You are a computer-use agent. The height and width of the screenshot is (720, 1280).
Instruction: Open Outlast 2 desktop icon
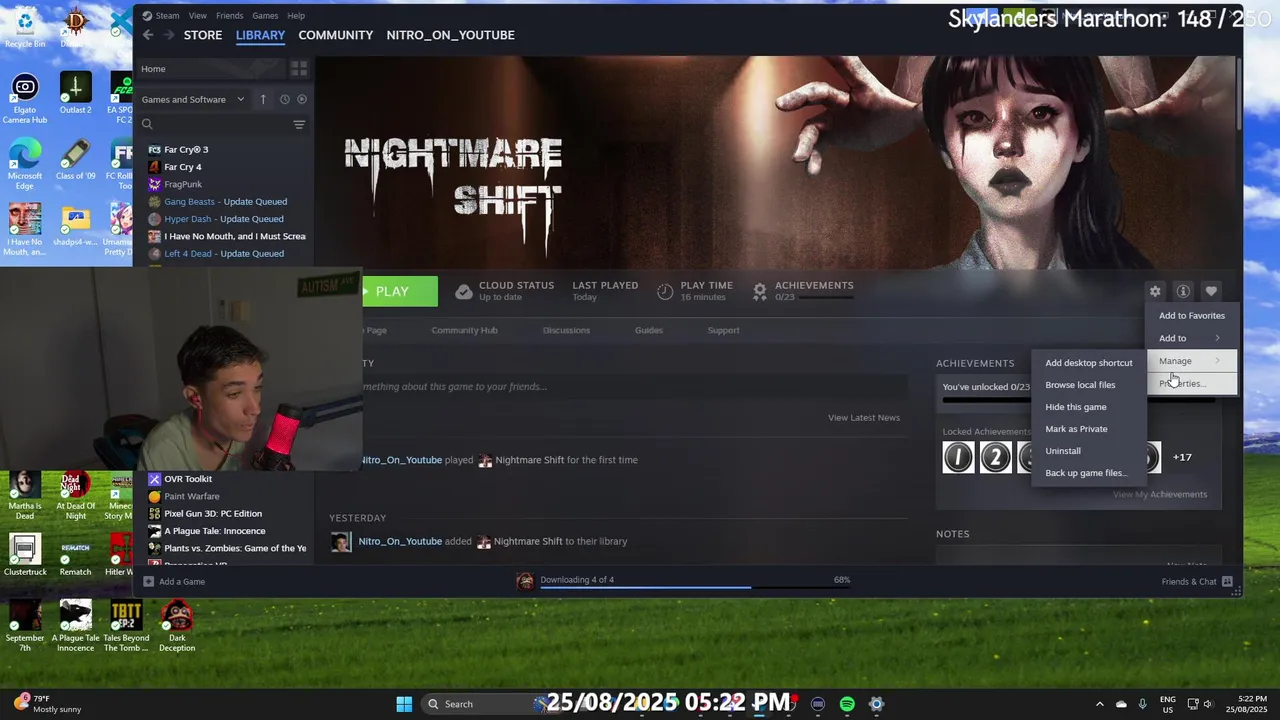pyautogui.click(x=75, y=93)
